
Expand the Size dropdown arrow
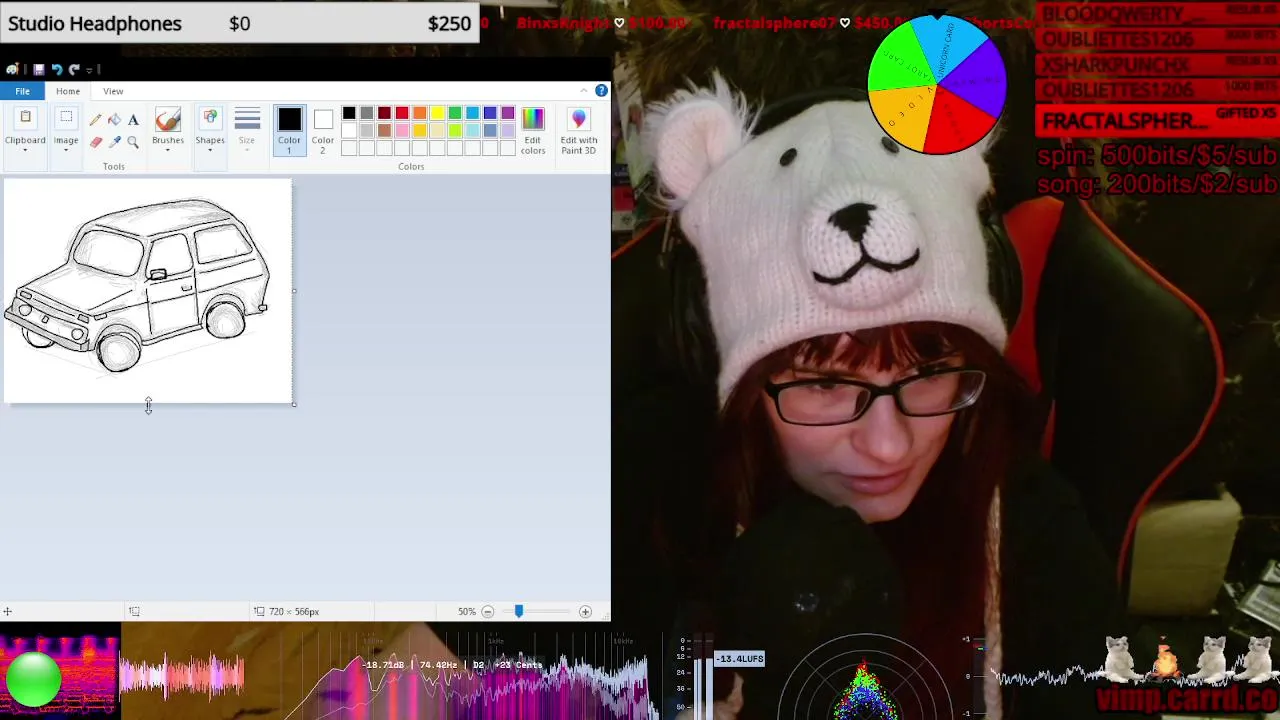click(x=247, y=151)
